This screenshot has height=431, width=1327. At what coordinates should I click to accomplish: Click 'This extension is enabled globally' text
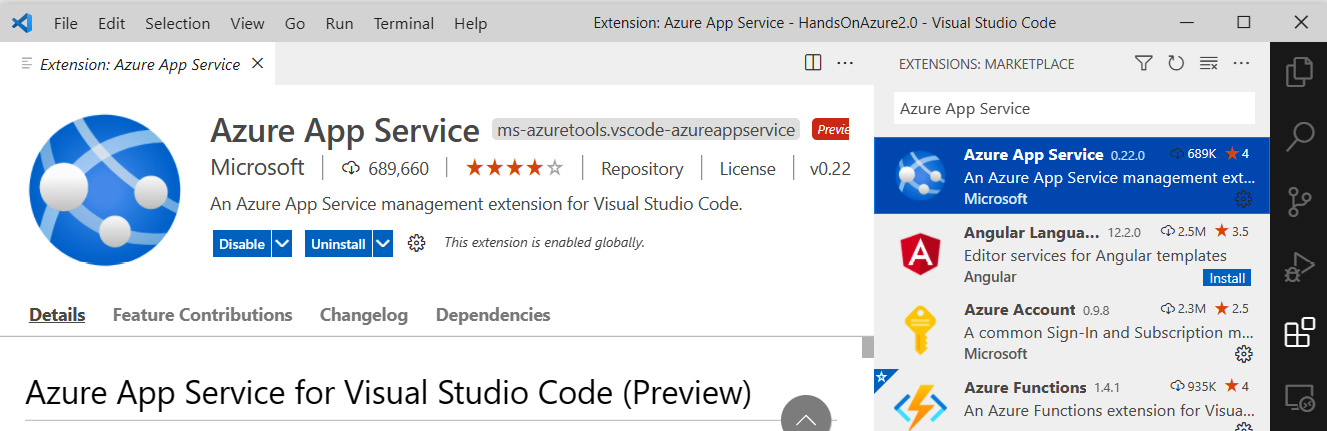coord(544,242)
